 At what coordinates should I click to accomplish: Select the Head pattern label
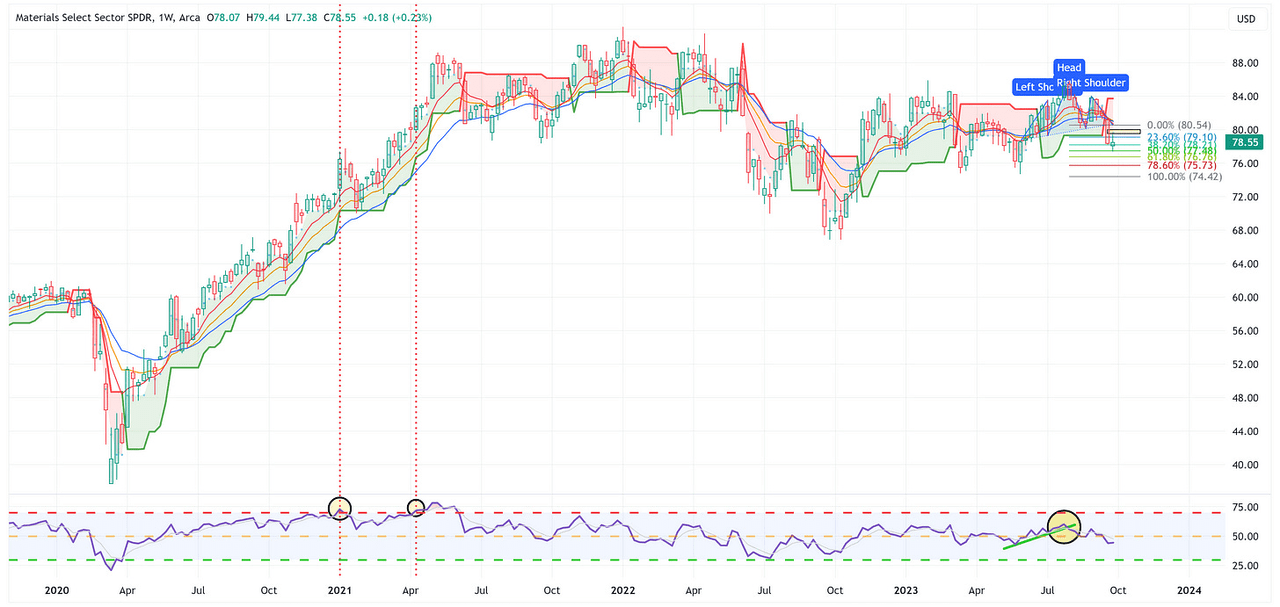1069,68
